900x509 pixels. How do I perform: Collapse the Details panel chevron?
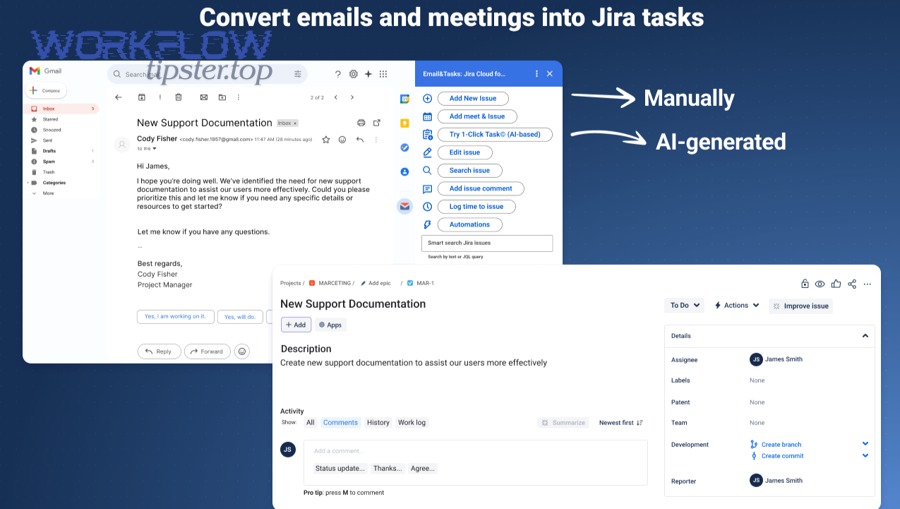click(865, 336)
